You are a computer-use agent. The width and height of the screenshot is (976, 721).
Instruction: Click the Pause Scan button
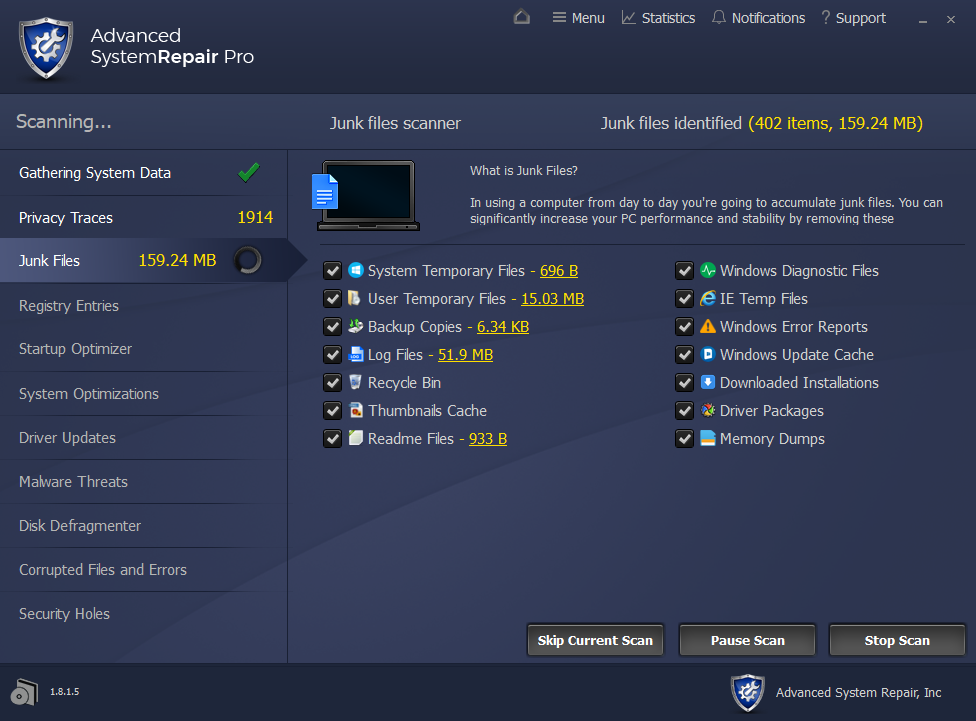[x=747, y=641]
